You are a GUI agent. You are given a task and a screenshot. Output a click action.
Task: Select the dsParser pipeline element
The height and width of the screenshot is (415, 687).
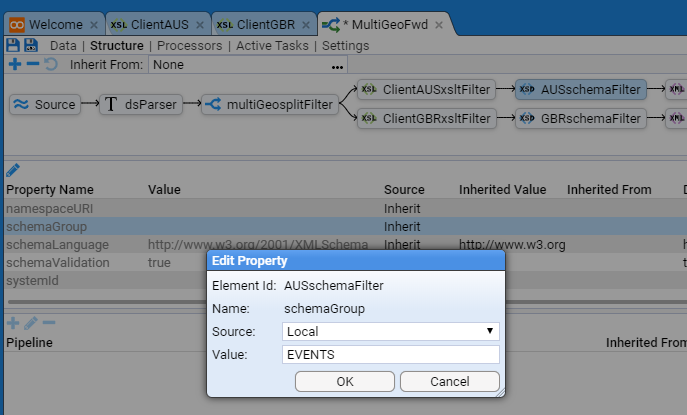tap(140, 104)
